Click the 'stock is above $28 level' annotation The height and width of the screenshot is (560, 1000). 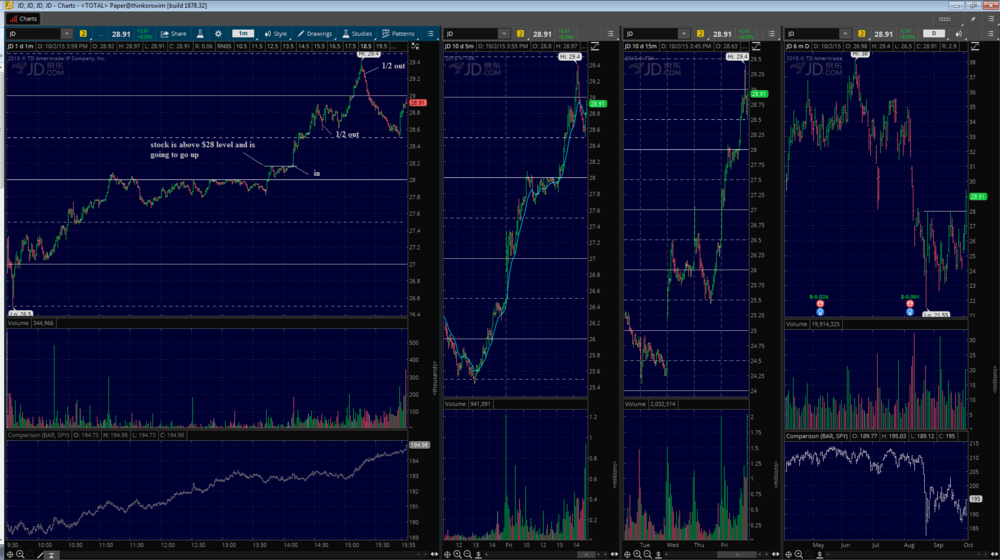(x=202, y=149)
